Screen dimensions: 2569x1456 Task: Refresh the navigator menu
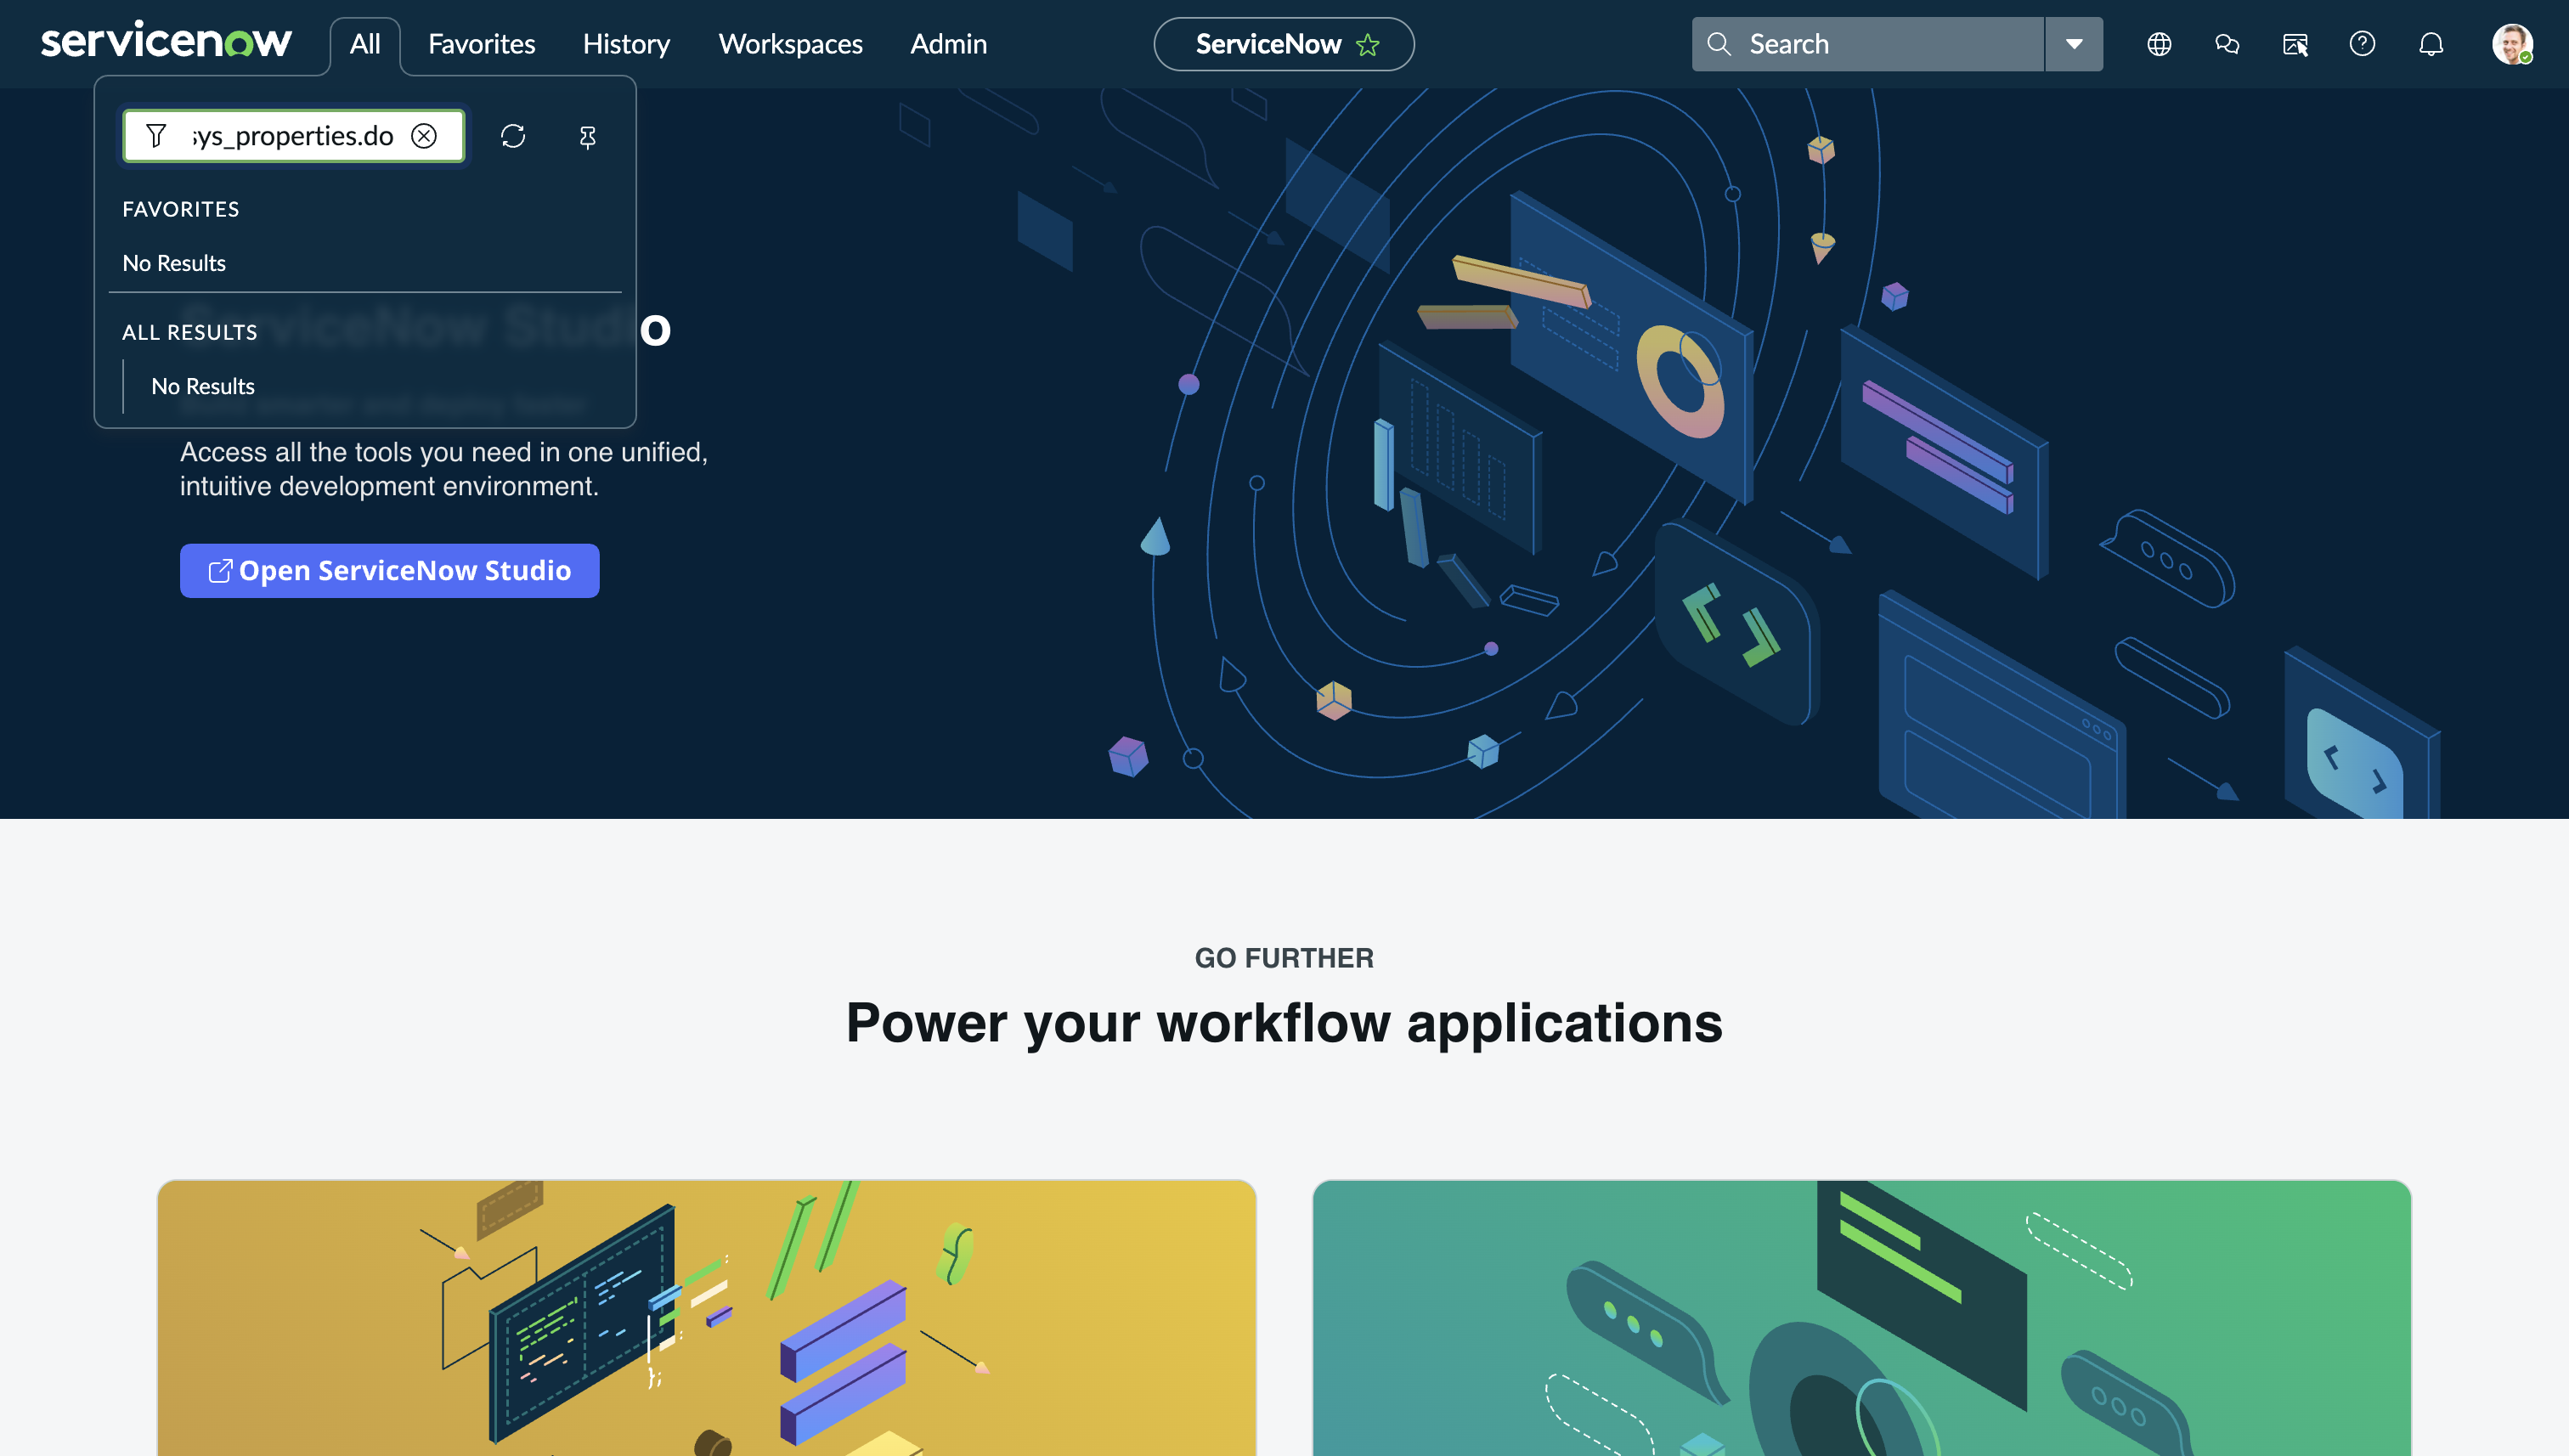point(513,136)
